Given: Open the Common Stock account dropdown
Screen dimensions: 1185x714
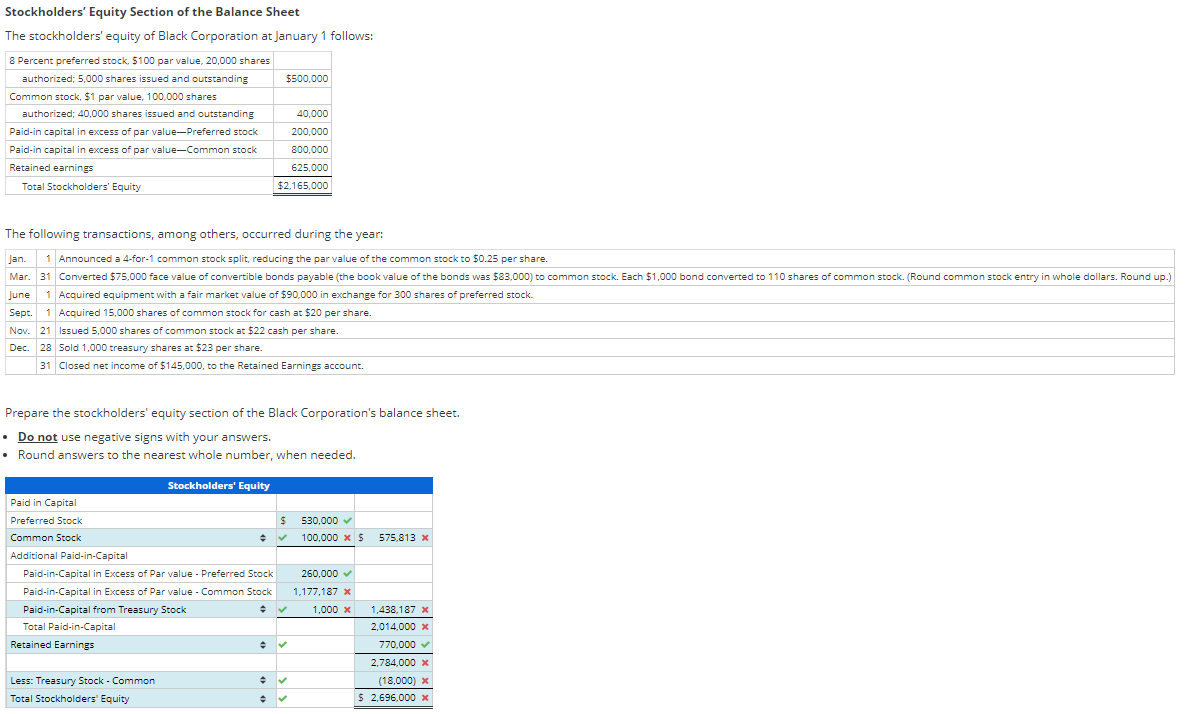Looking at the screenshot, I should [263, 537].
